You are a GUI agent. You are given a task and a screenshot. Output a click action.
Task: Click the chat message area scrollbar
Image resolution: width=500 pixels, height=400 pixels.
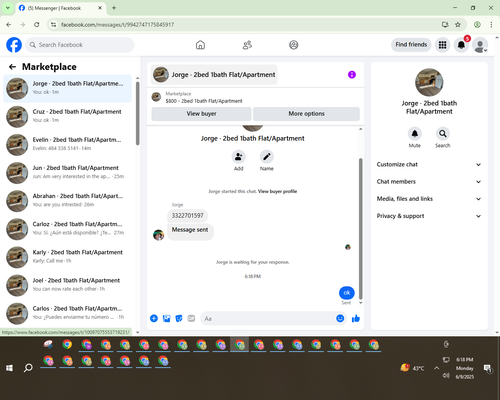(x=360, y=228)
